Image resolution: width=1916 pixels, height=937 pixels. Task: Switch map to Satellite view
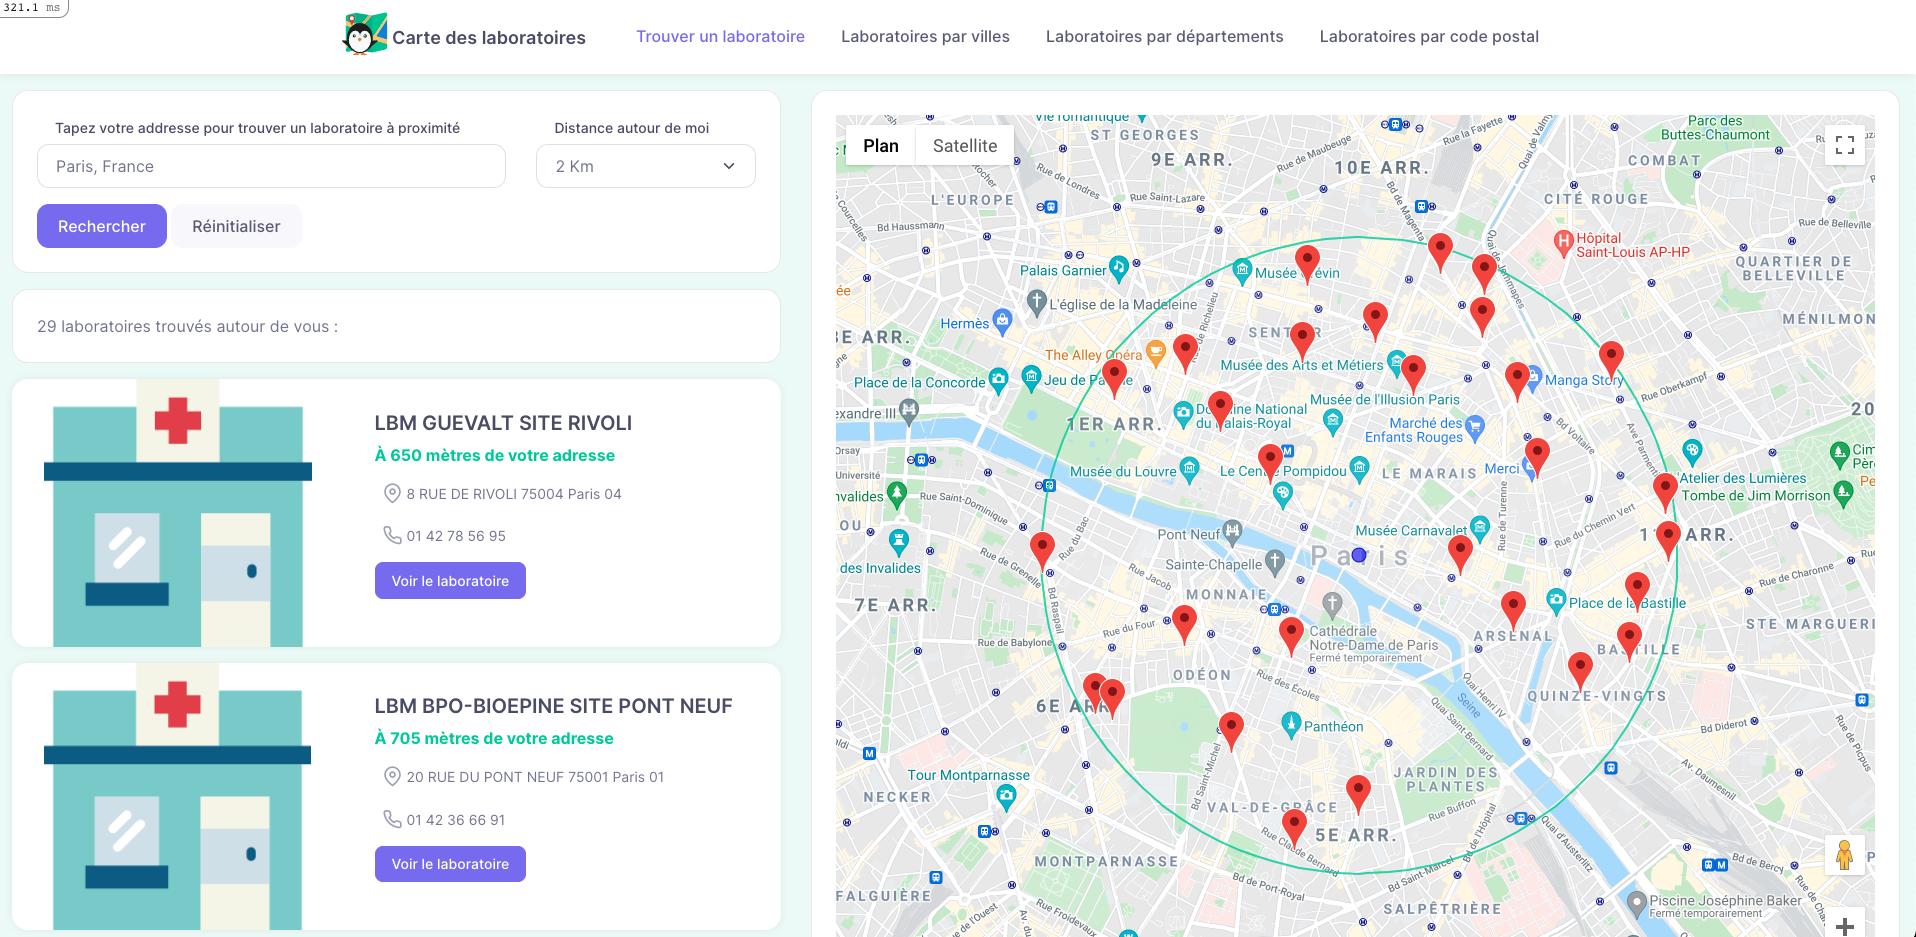964,146
